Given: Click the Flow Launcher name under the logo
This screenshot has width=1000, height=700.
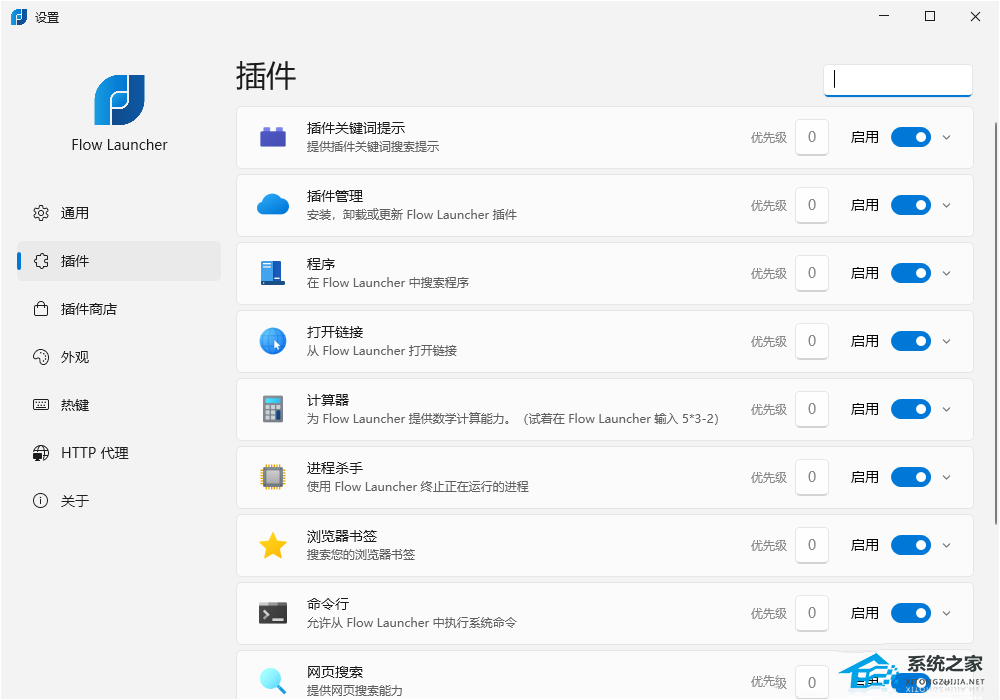Looking at the screenshot, I should coord(119,145).
